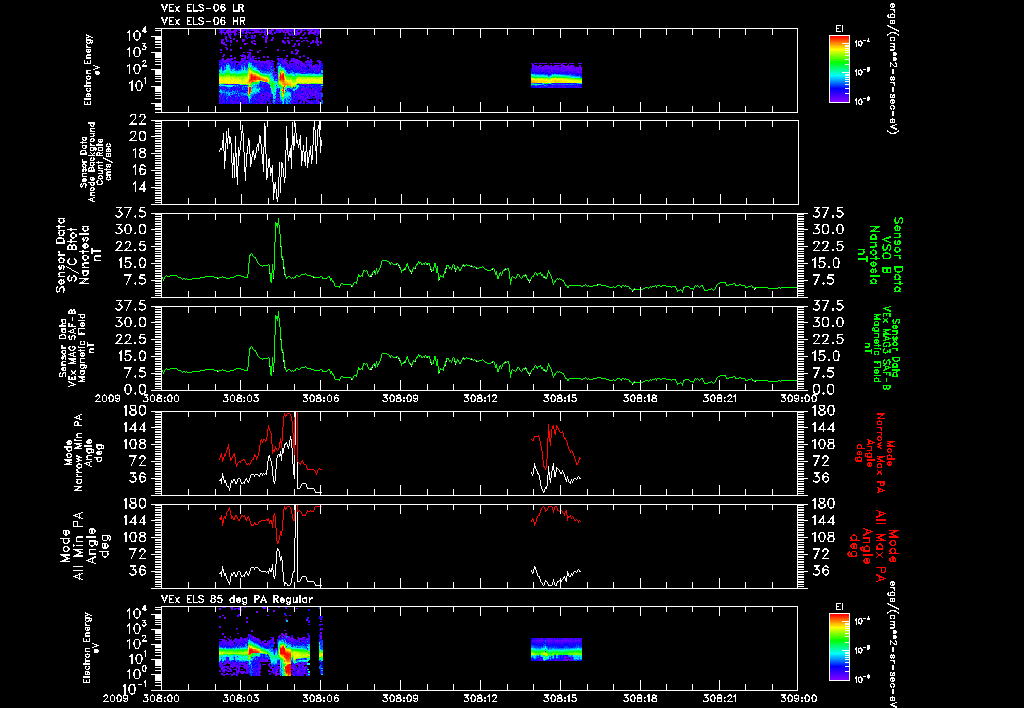
Task: Click "308:00" under the 85 deg PA spectrogram
Action: 161,698
